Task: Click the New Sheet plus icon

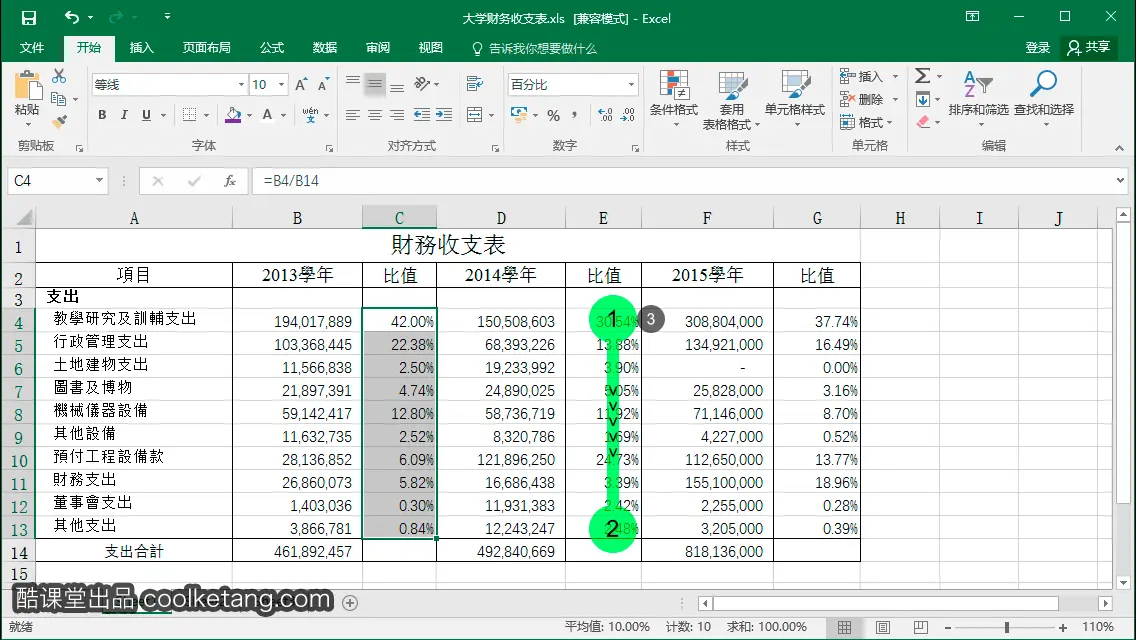Action: (350, 603)
